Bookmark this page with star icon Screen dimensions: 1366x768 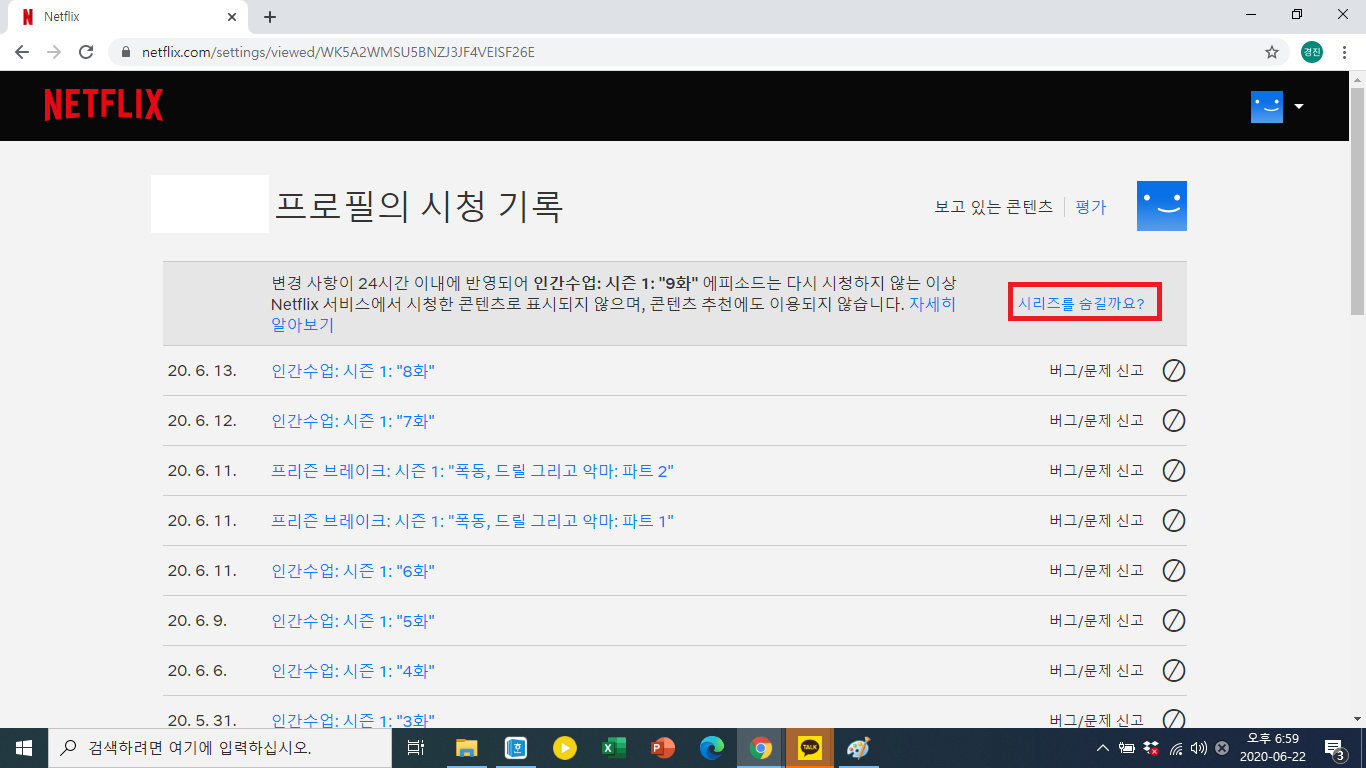(x=1272, y=52)
